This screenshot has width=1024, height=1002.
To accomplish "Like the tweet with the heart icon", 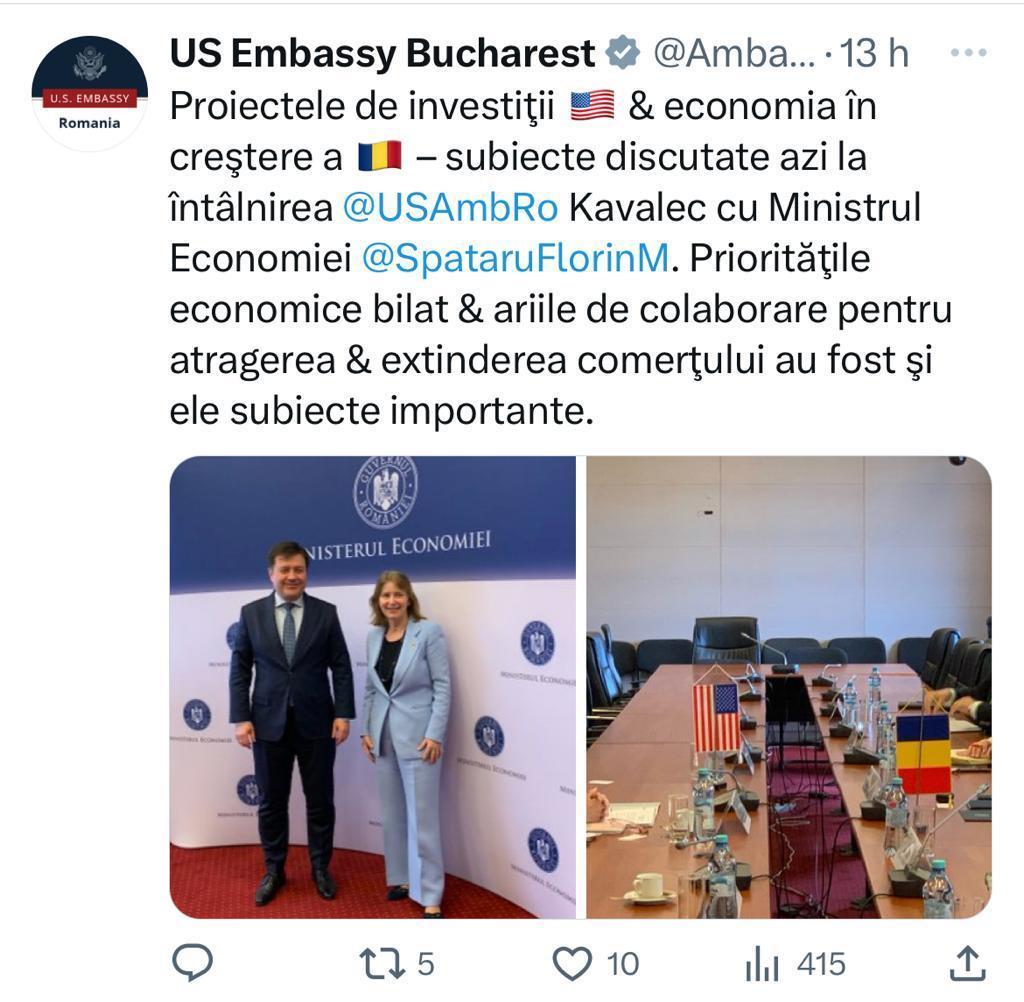I will click(572, 963).
